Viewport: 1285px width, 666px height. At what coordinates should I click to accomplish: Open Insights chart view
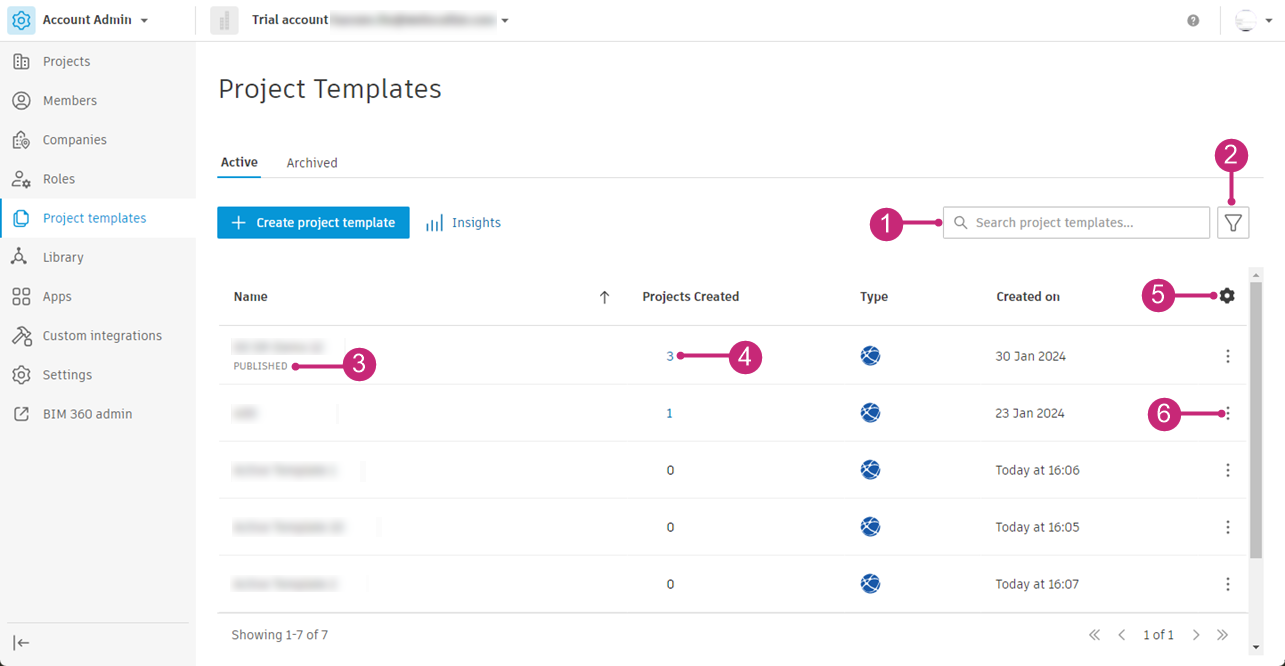463,223
